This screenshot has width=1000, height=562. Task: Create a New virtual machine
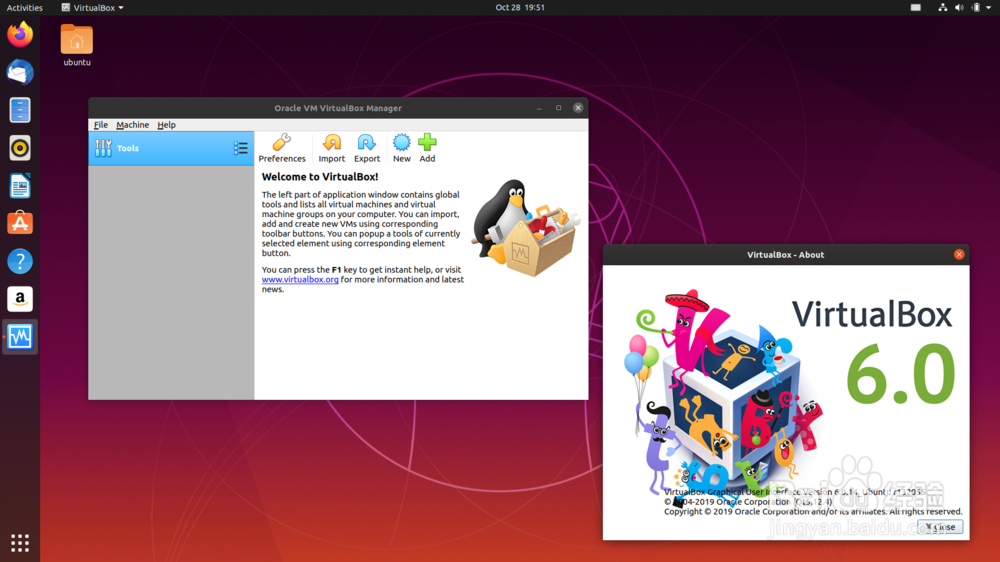click(x=402, y=148)
